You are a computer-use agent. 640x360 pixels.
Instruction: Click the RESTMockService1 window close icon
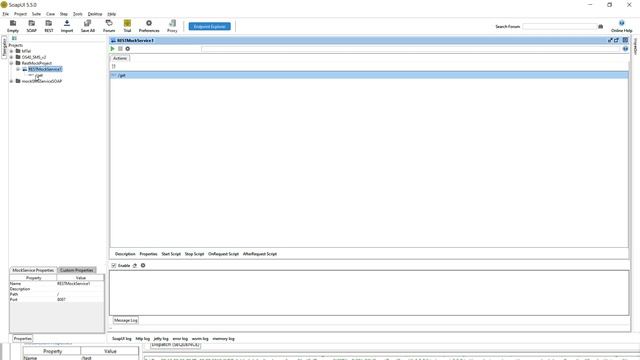pos(625,40)
